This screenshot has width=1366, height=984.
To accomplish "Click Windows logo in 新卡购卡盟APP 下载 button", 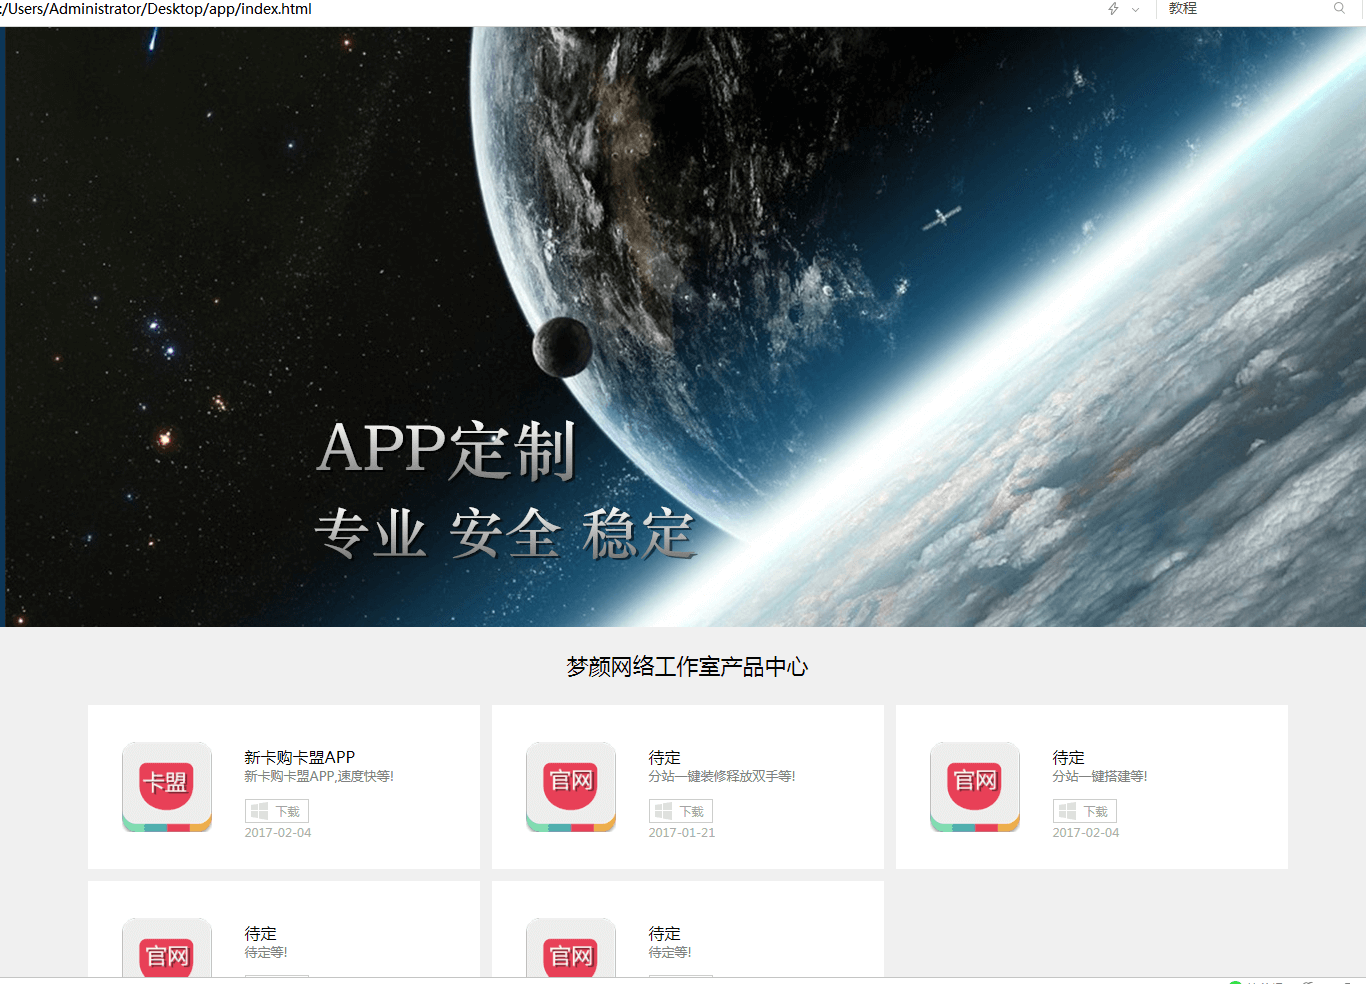I will click(259, 811).
